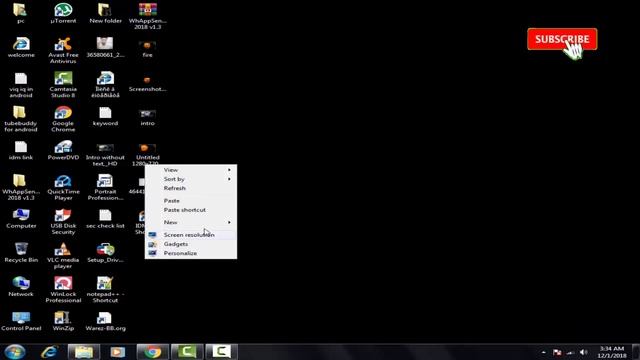Select the USB Disk Security icon
Image resolution: width=640 pixels, height=360 pixels.
63,222
